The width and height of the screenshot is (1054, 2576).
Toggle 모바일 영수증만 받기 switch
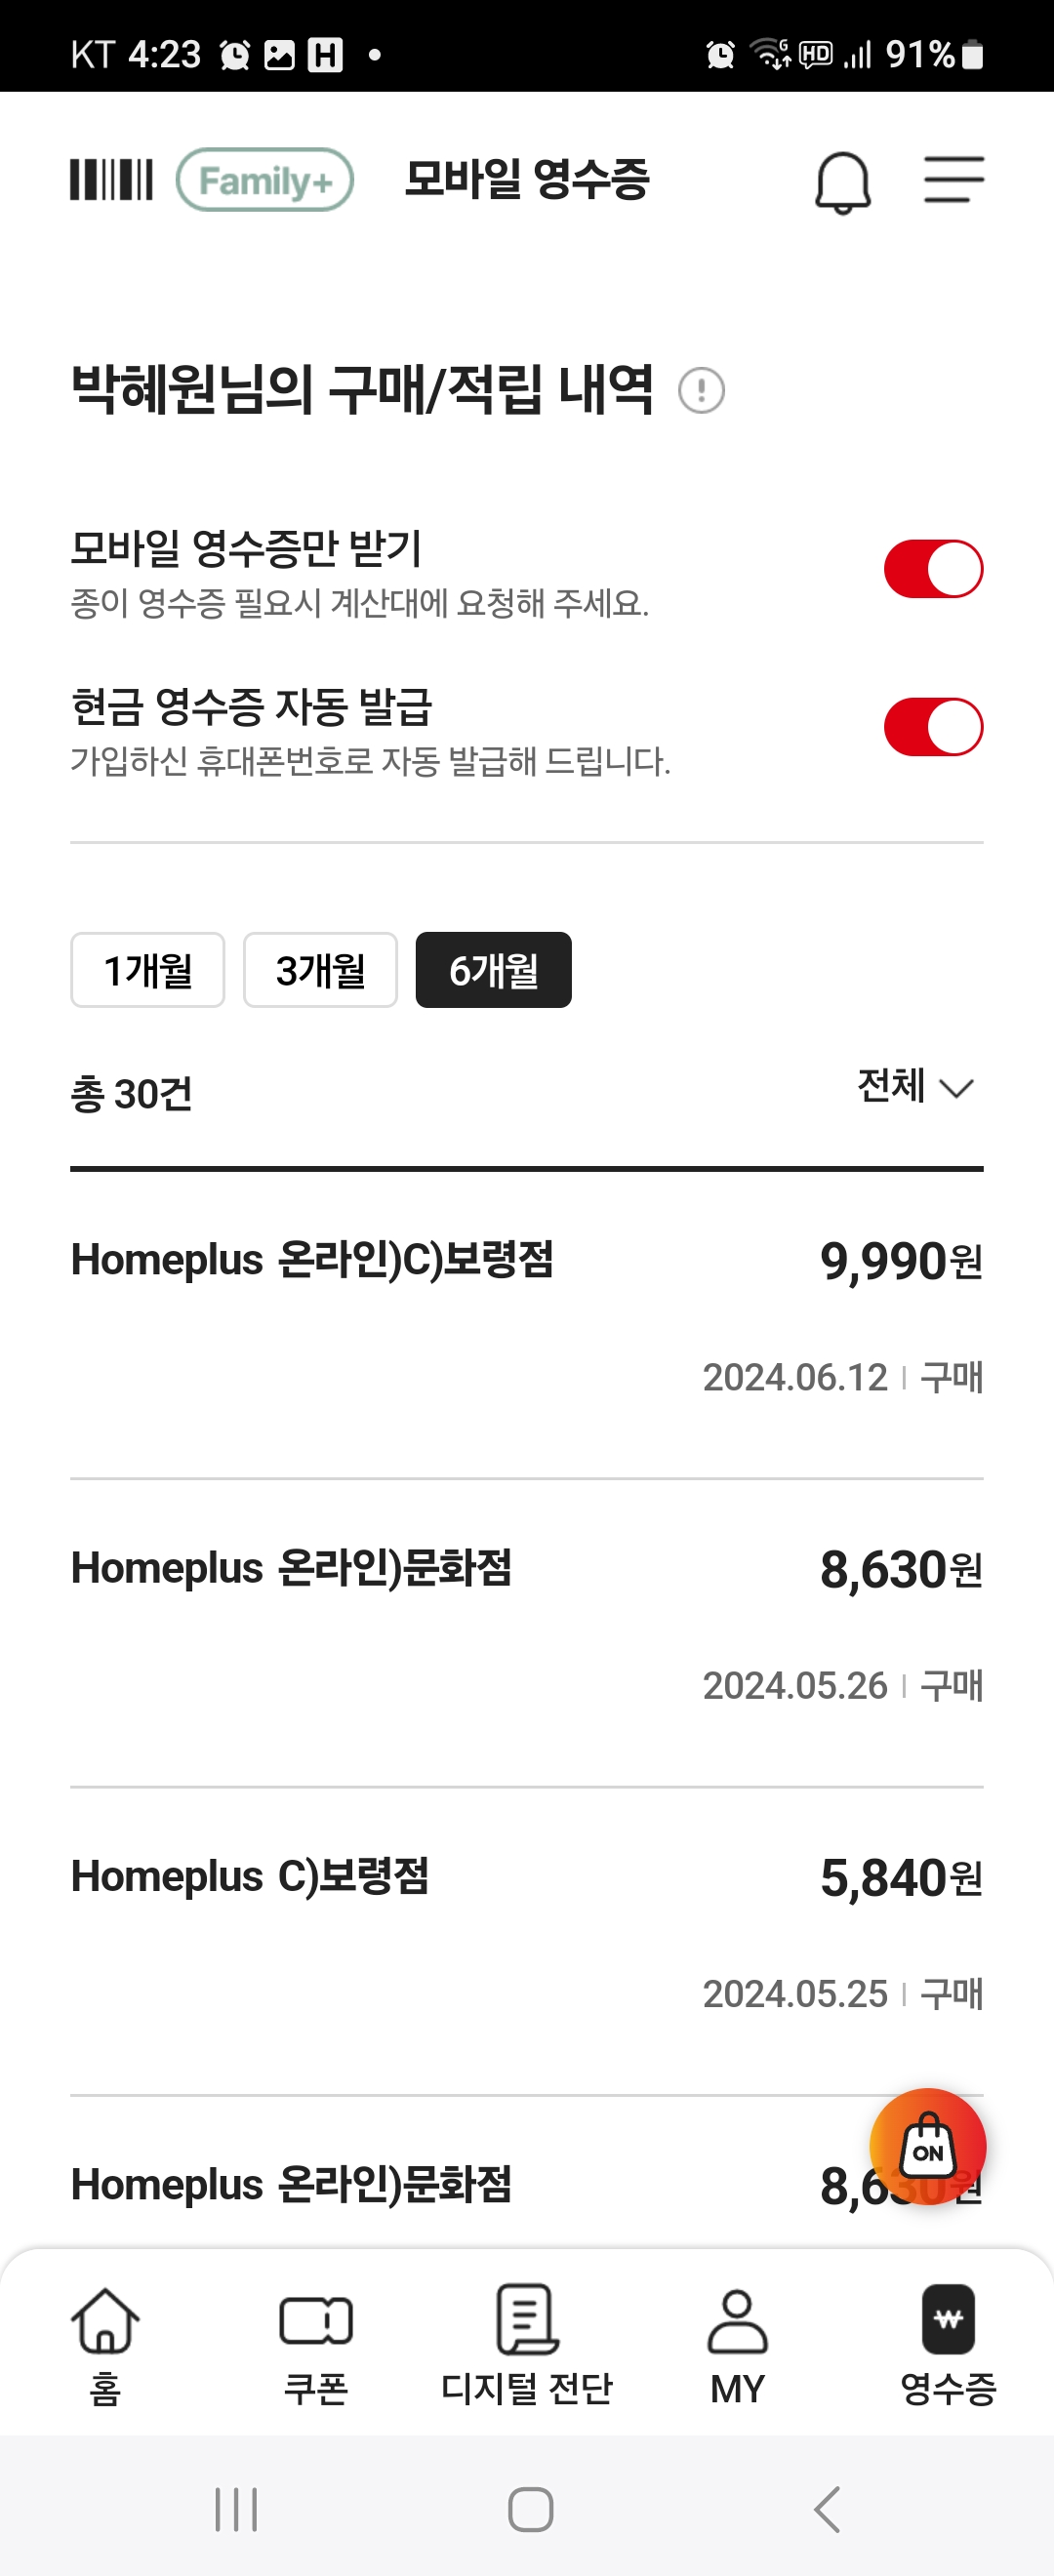(933, 569)
